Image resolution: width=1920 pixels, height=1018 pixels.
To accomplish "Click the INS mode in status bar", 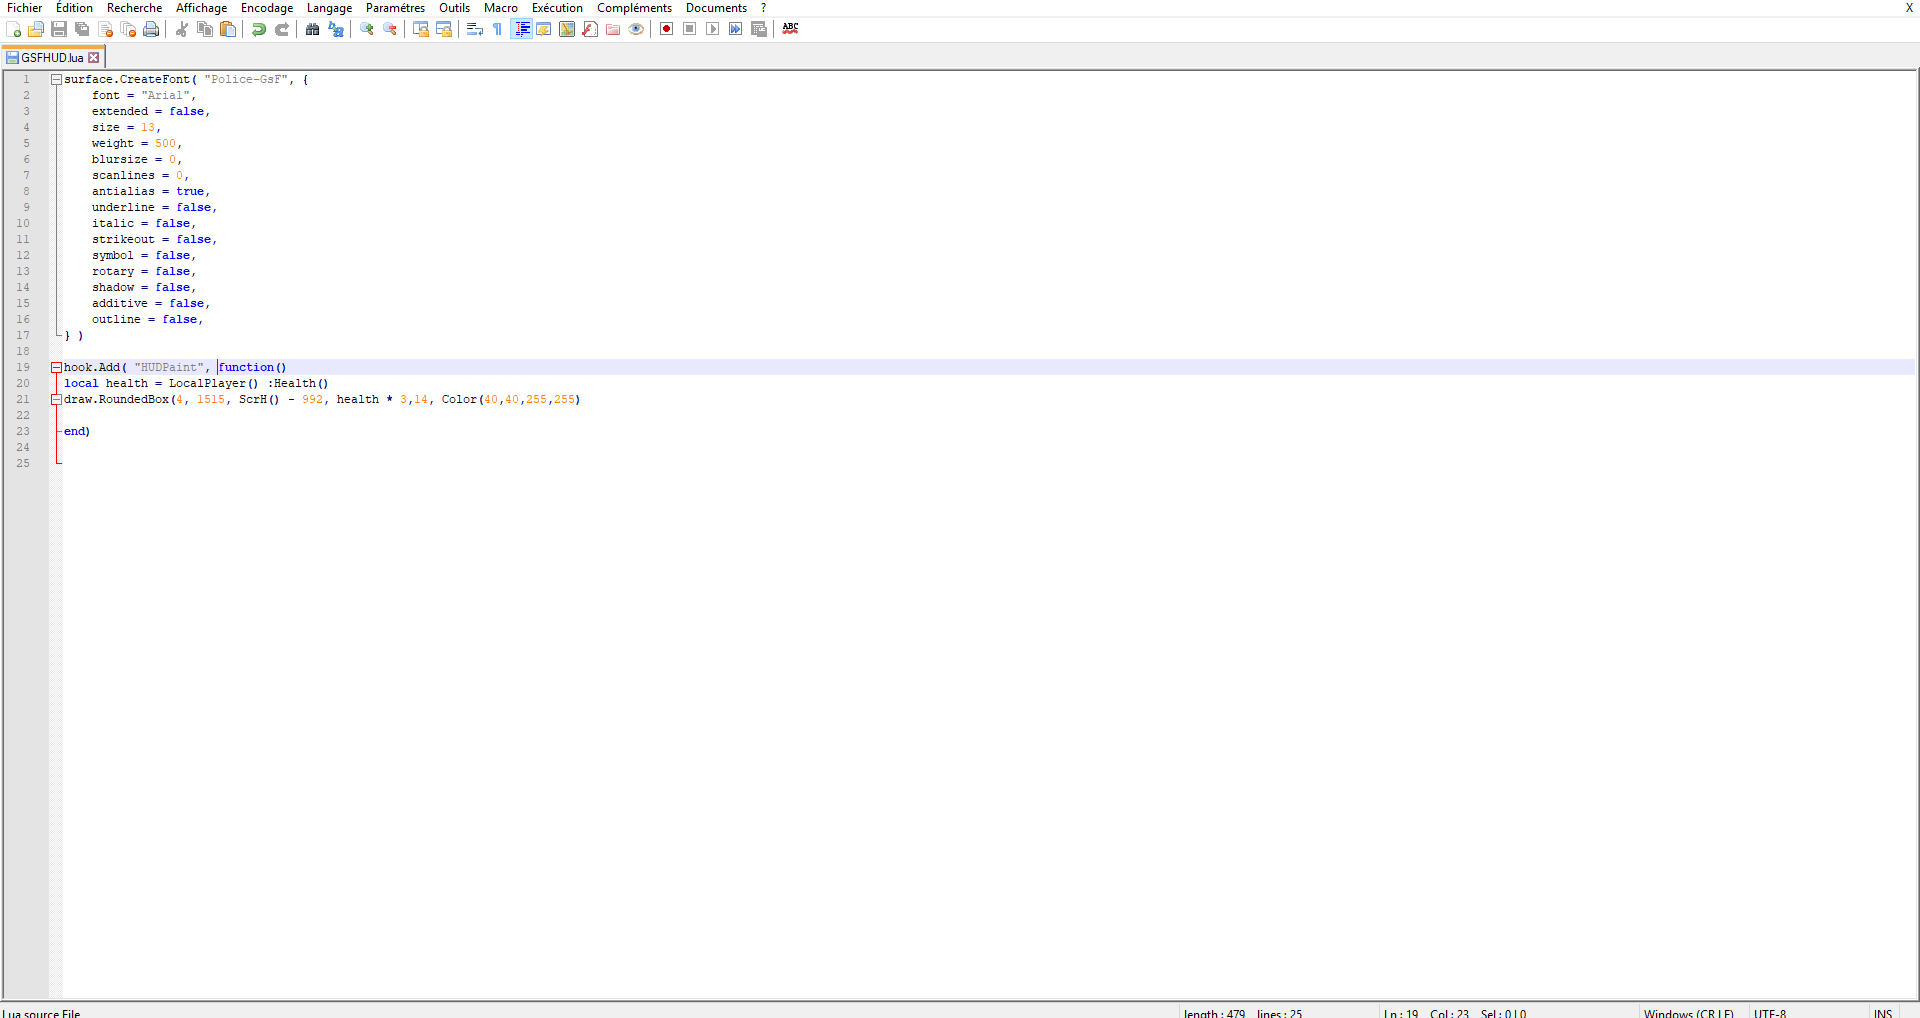I will [1883, 1012].
